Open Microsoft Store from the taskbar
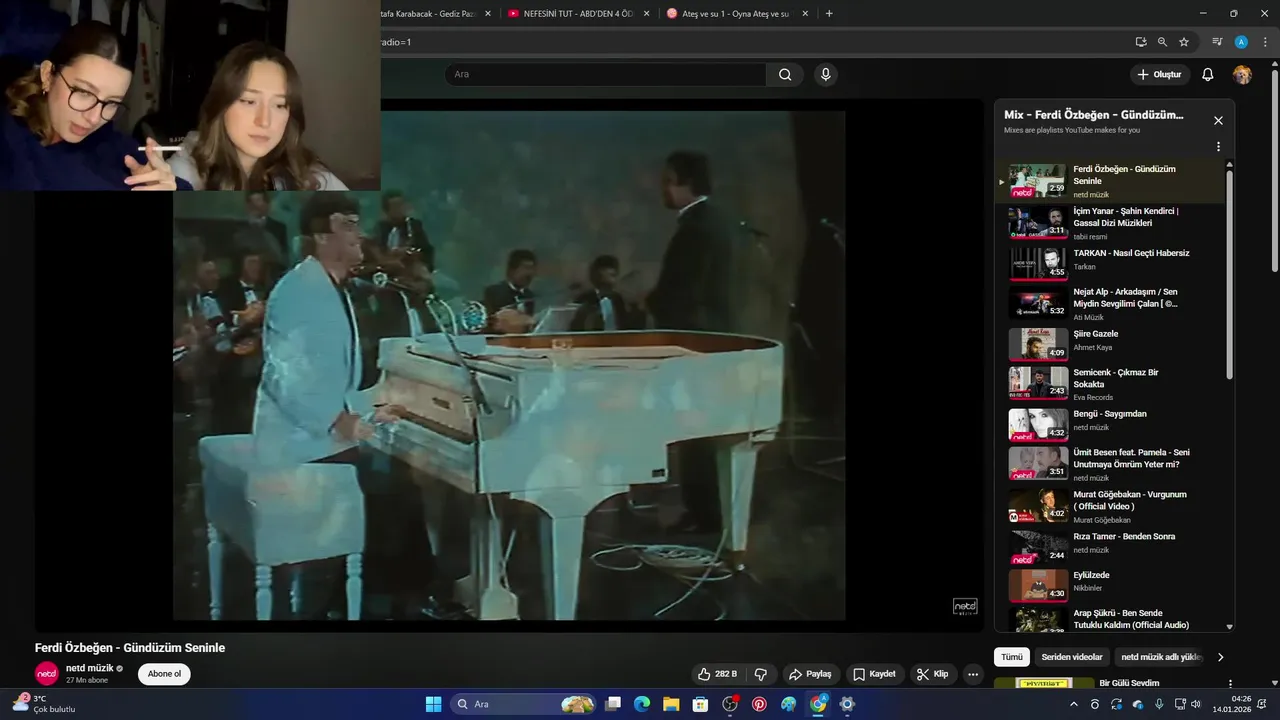The width and height of the screenshot is (1280, 720). (x=700, y=704)
